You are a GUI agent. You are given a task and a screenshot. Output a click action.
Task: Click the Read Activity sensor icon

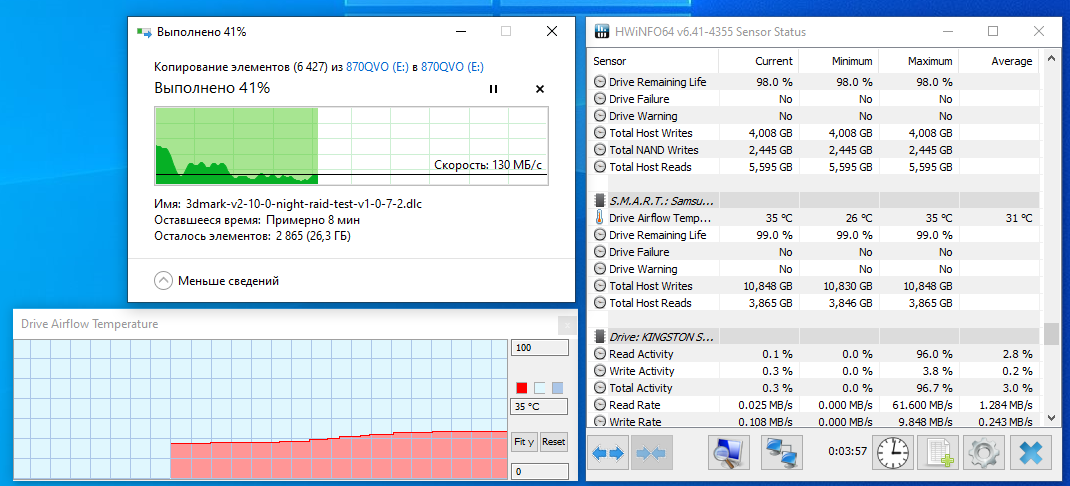click(x=600, y=354)
